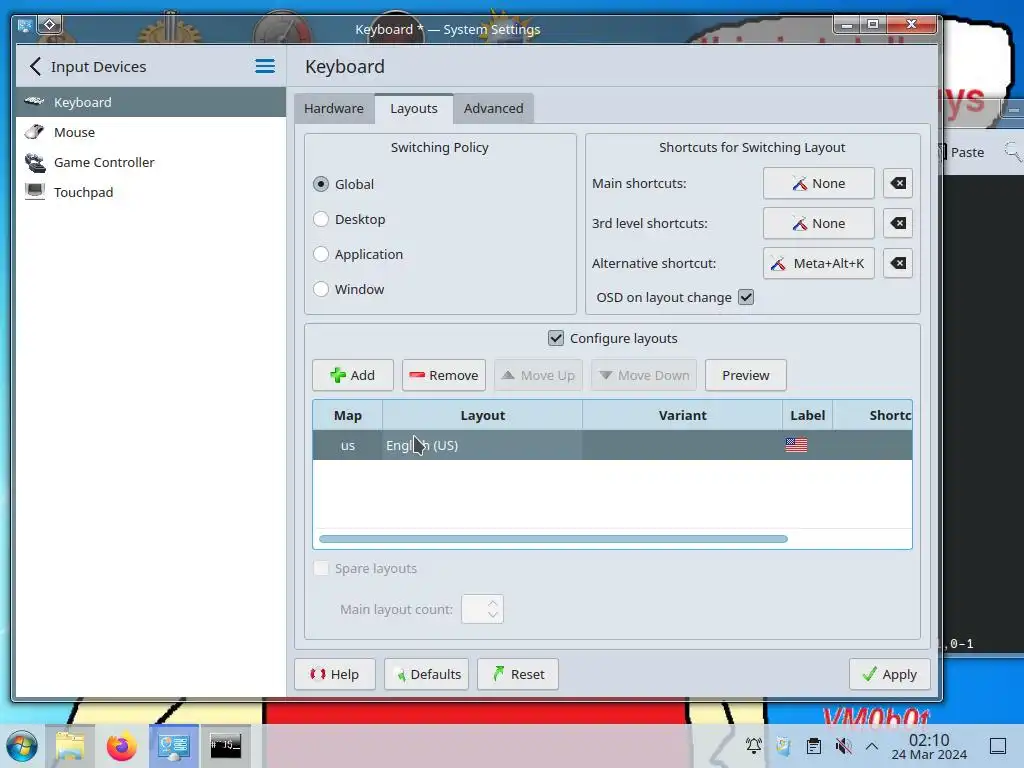Open Touchpad settings

[151, 192]
